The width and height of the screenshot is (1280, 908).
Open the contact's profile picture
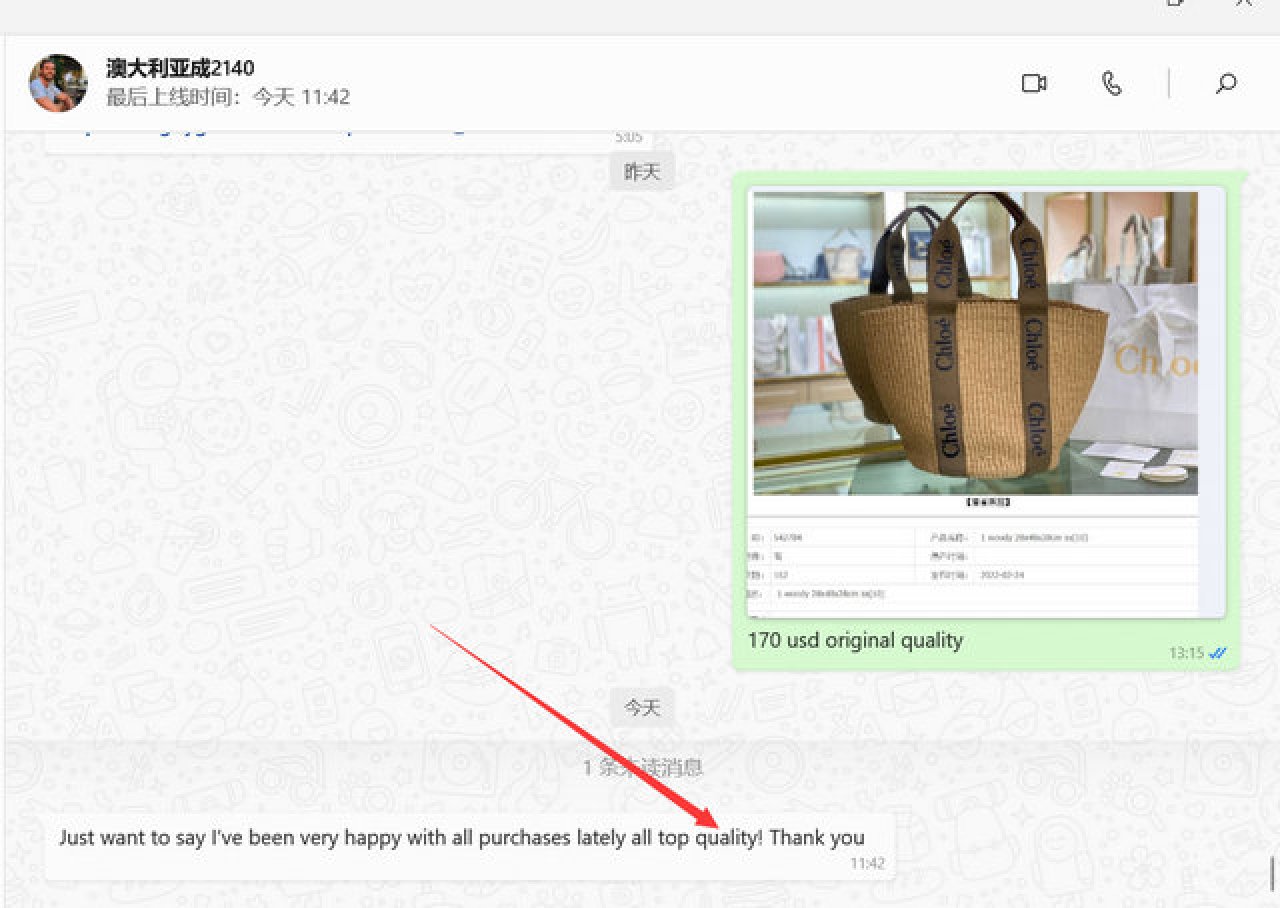58,83
